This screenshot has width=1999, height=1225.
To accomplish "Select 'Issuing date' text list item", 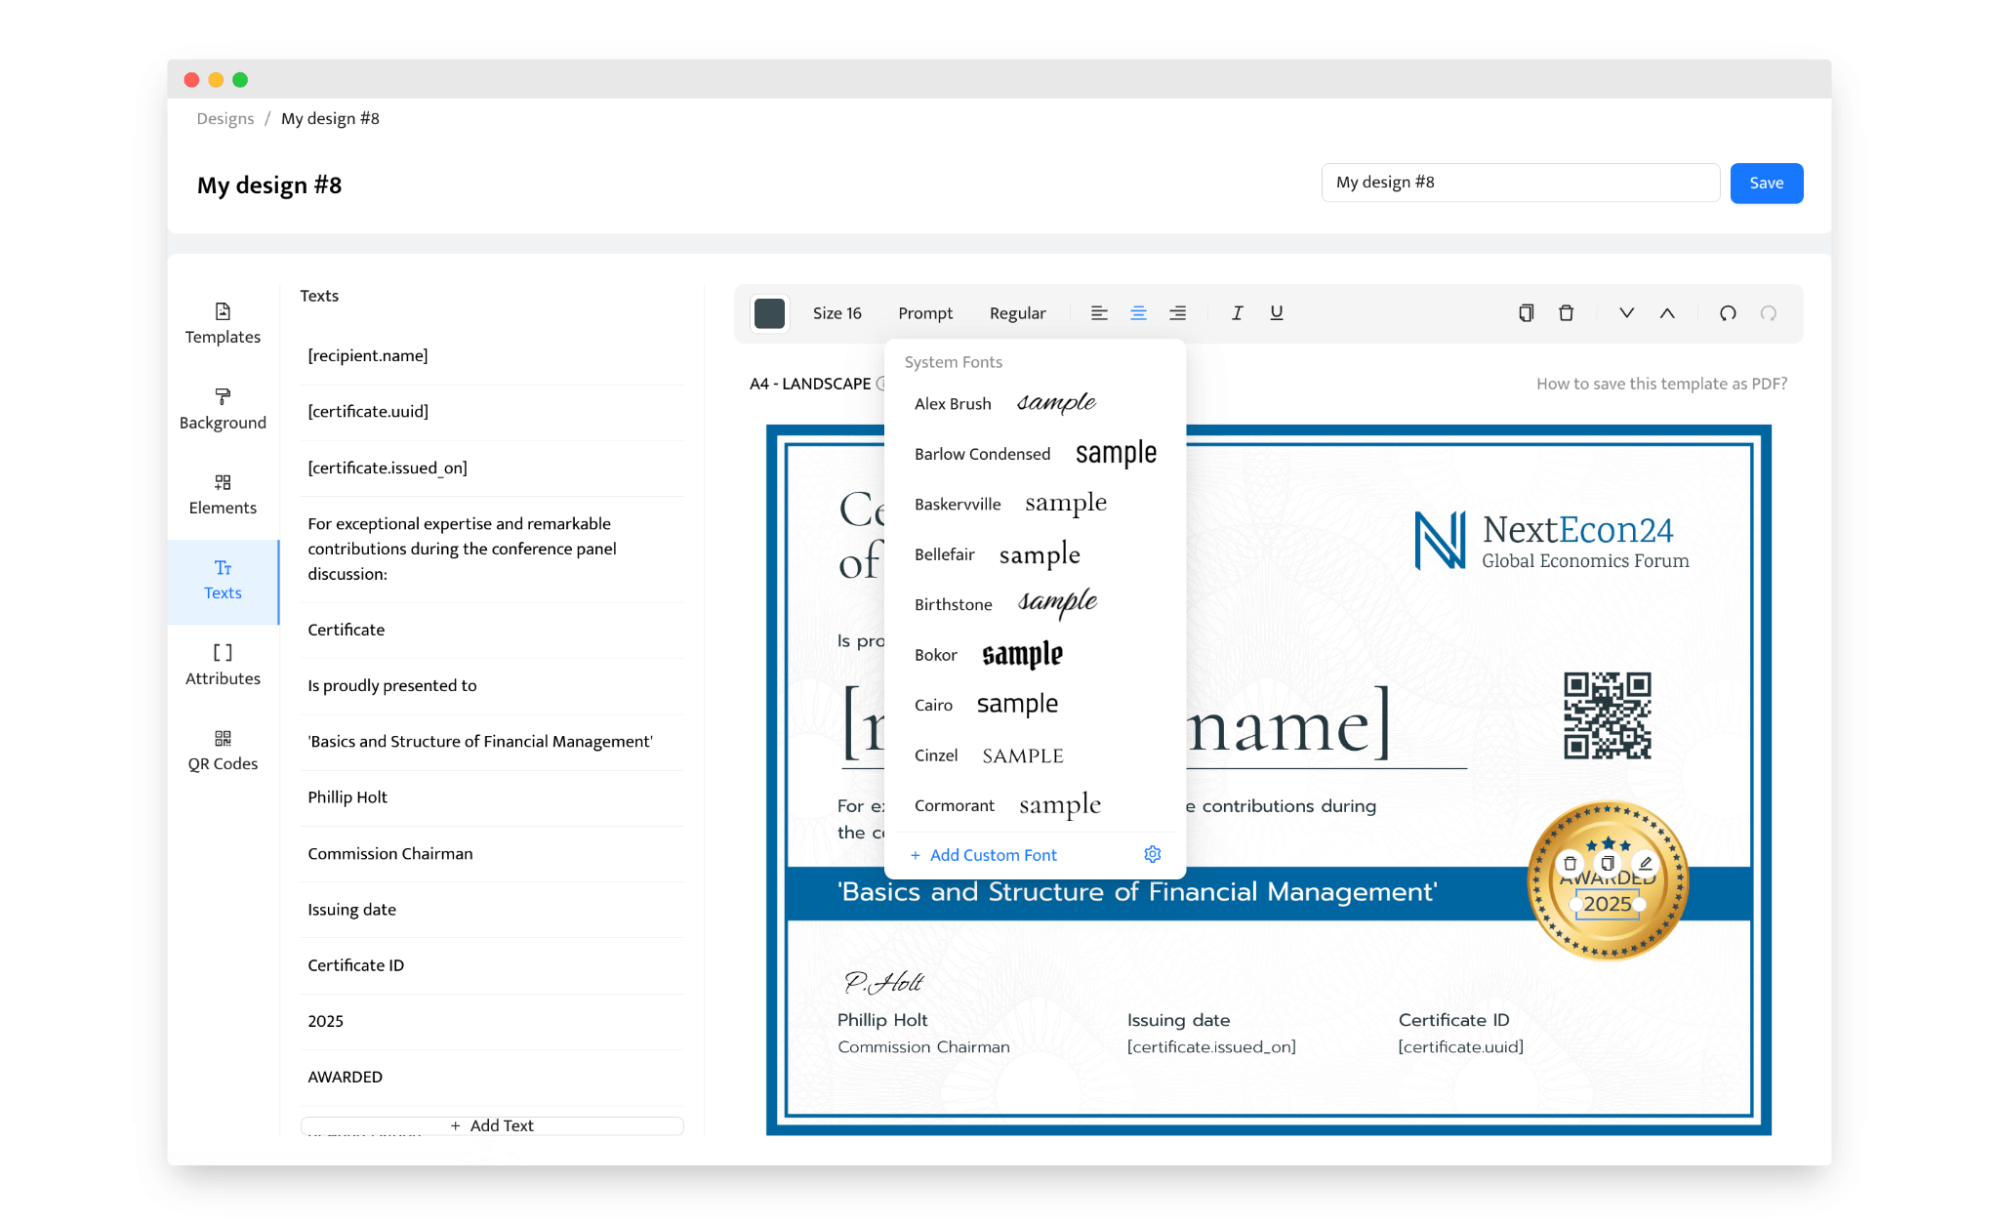I will click(492, 910).
